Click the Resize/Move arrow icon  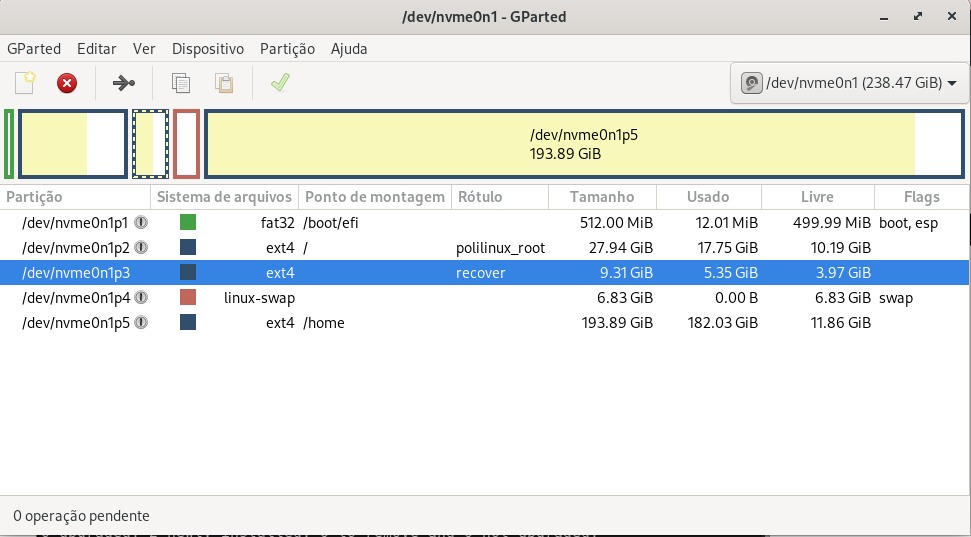pyautogui.click(x=123, y=82)
